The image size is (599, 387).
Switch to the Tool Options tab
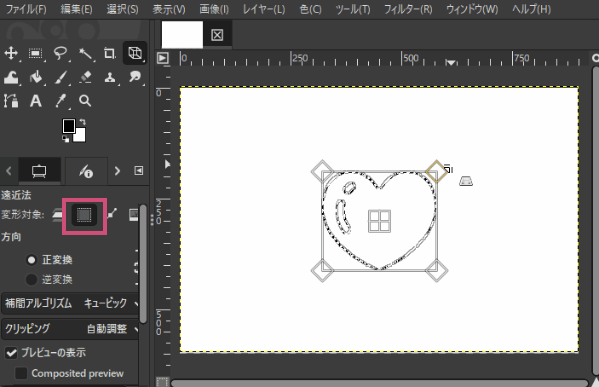click(x=39, y=171)
